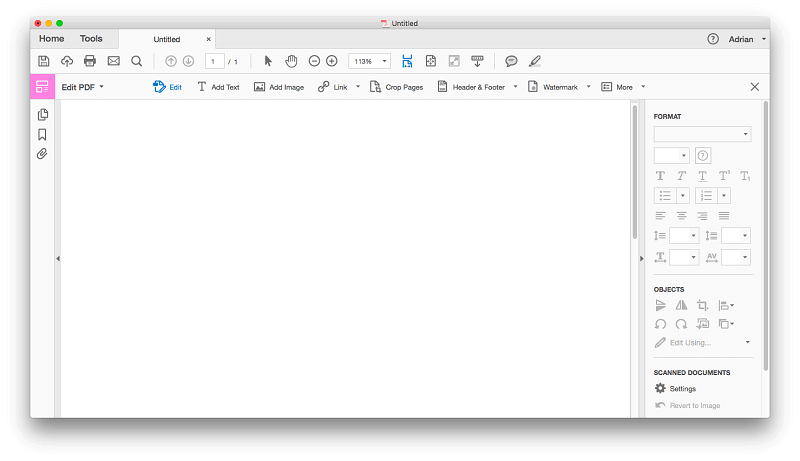Open Help question mark near Adrian

[x=713, y=39]
